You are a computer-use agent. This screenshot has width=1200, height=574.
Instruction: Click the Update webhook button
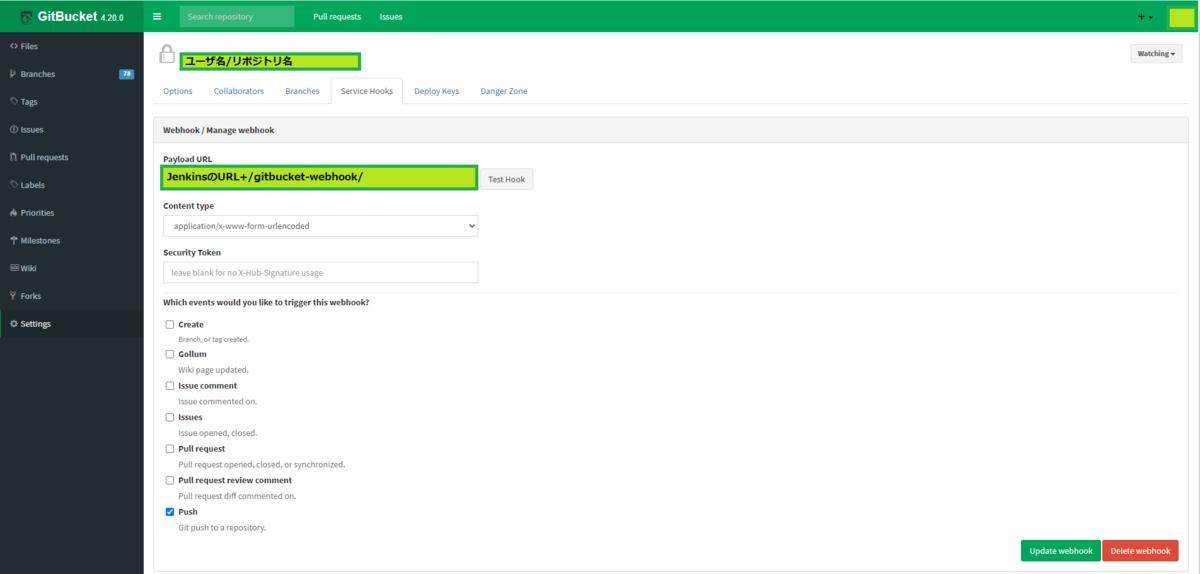1061,551
